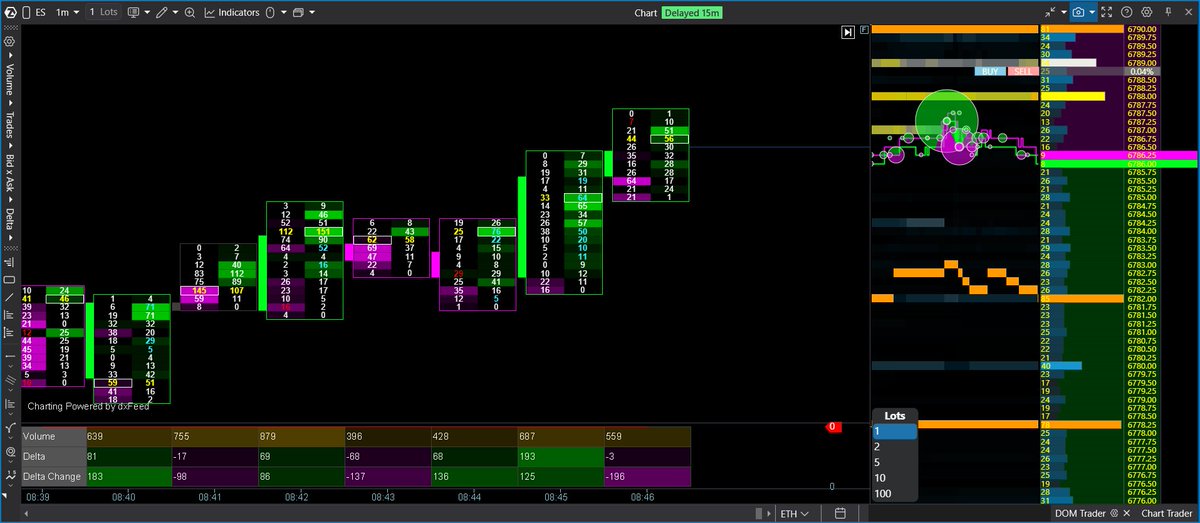Screen dimensions: 1200x523
Task: Click the window layout icon
Action: (x=298, y=13)
